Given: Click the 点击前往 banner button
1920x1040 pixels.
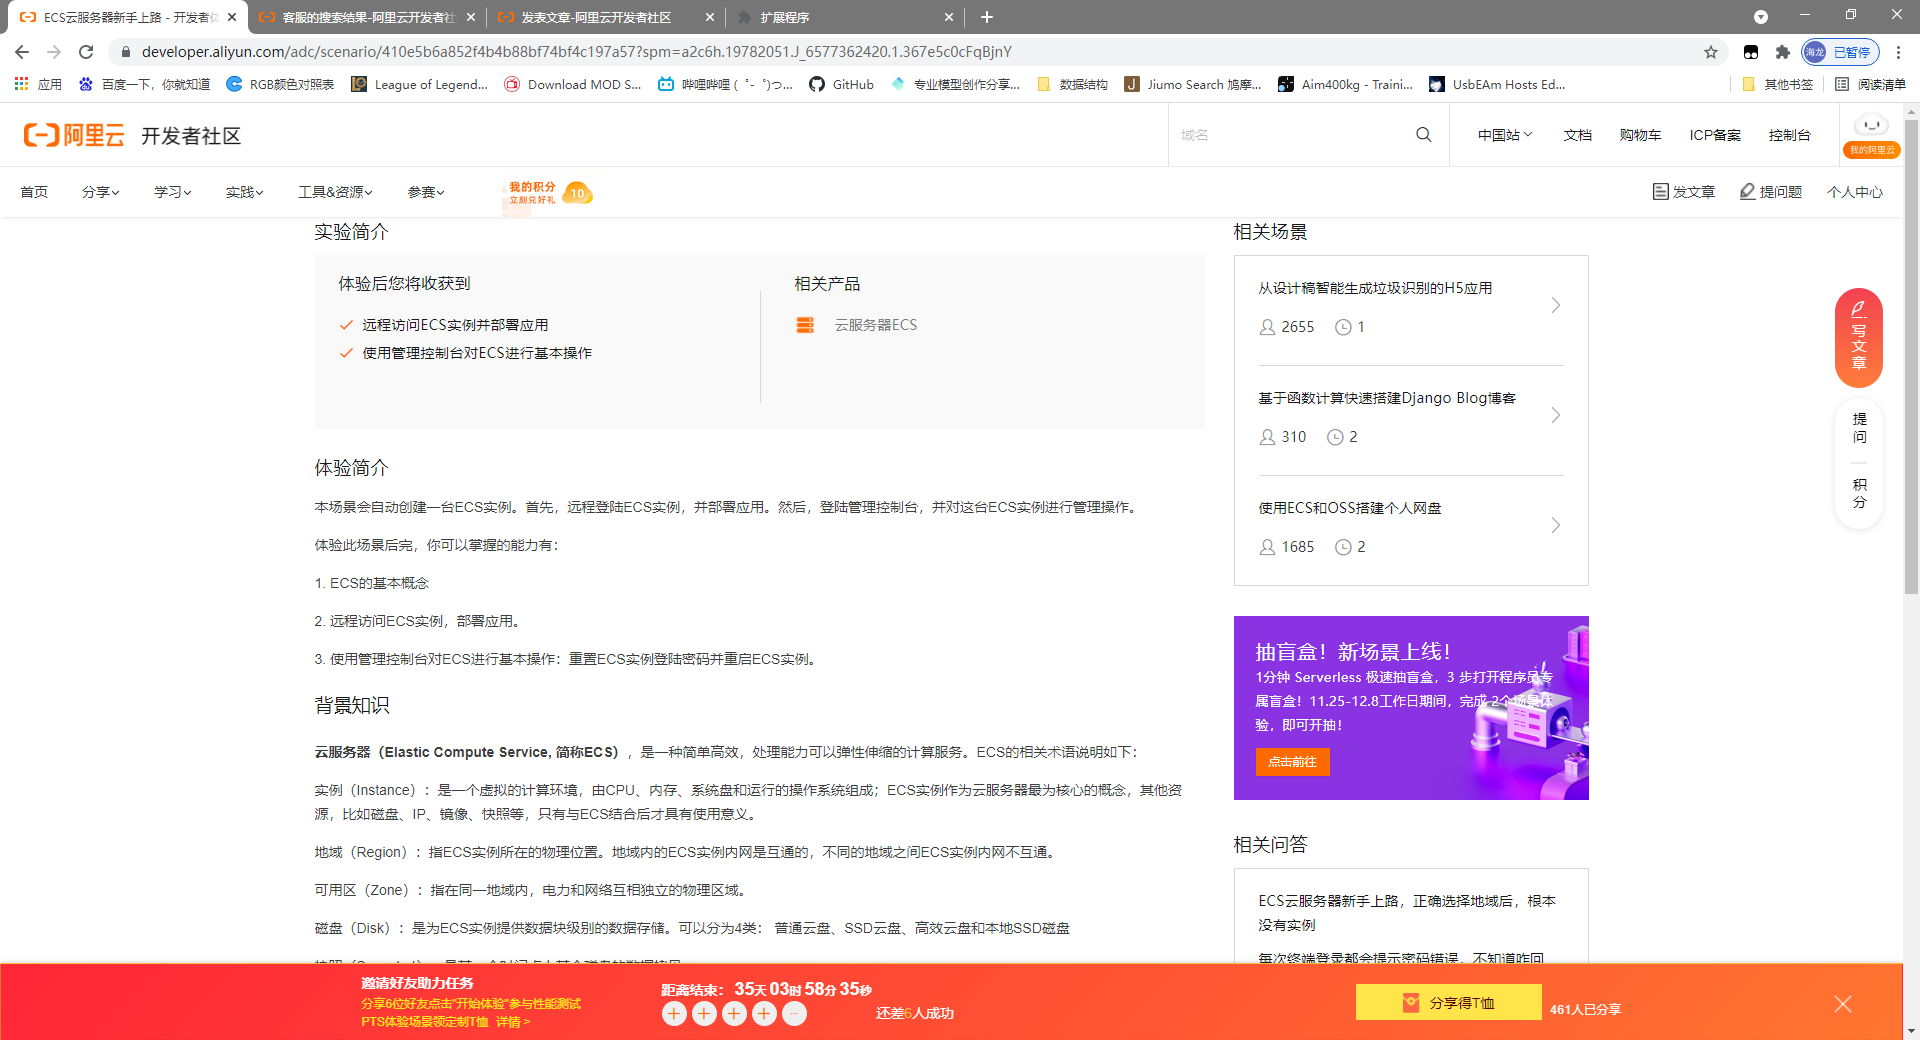Looking at the screenshot, I should coord(1293,762).
